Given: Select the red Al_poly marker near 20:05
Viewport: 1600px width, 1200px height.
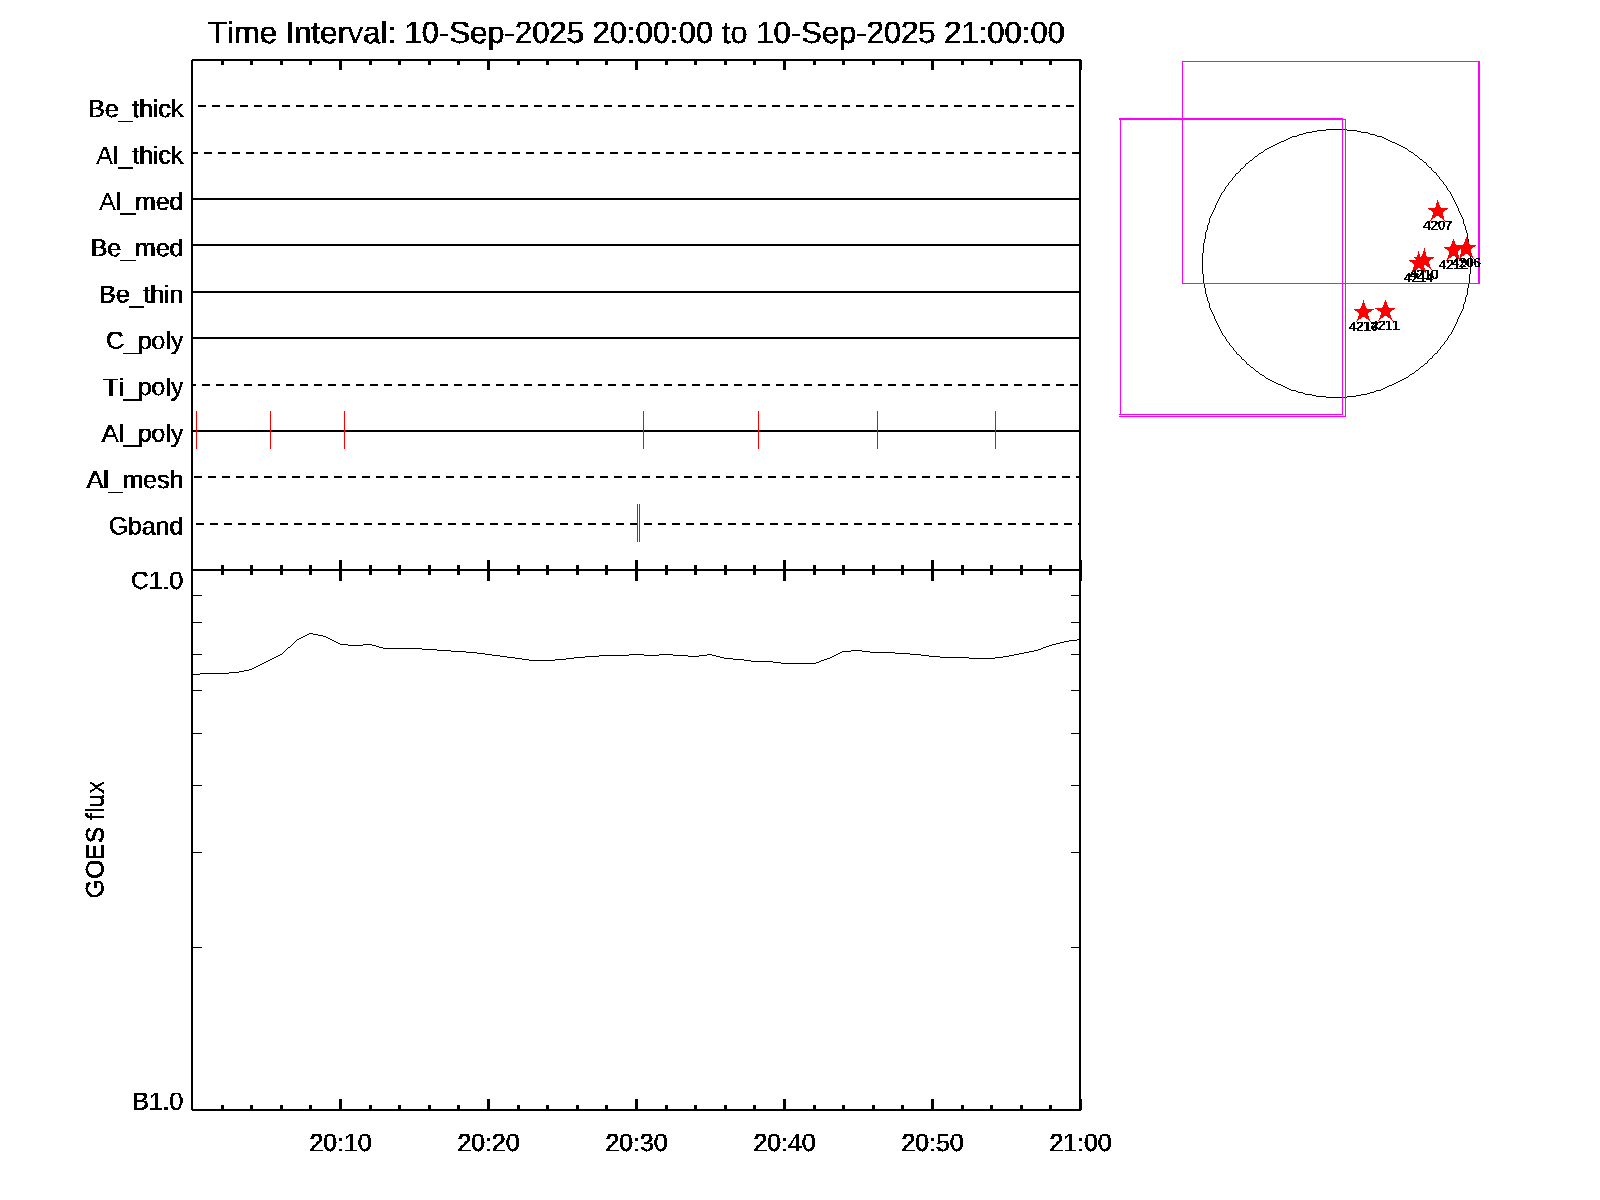Looking at the screenshot, I should (270, 430).
